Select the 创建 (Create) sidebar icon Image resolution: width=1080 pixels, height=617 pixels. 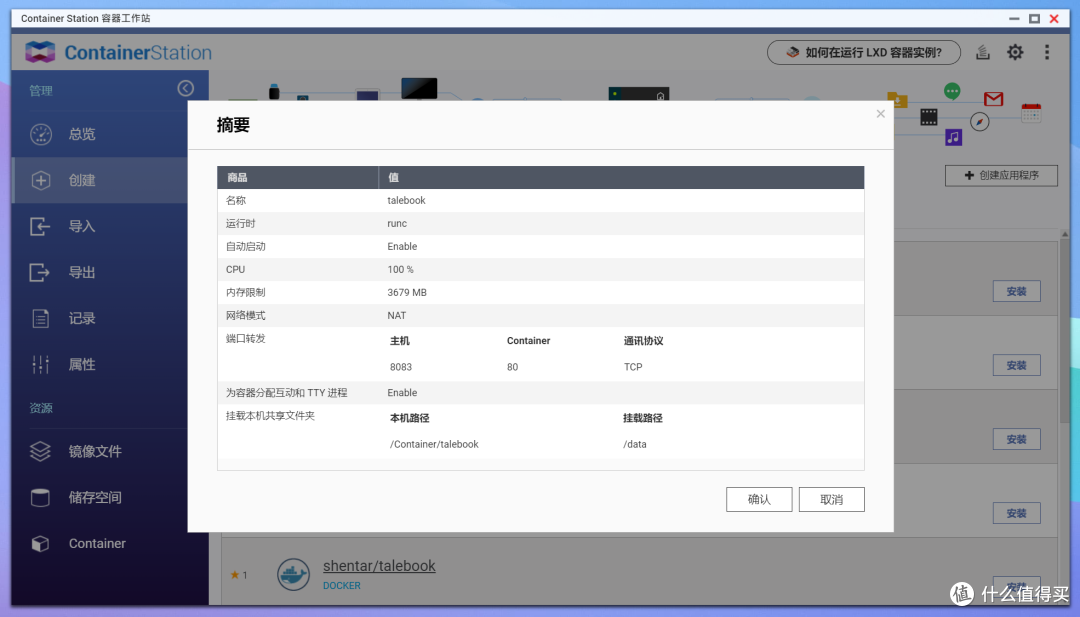click(x=80, y=180)
